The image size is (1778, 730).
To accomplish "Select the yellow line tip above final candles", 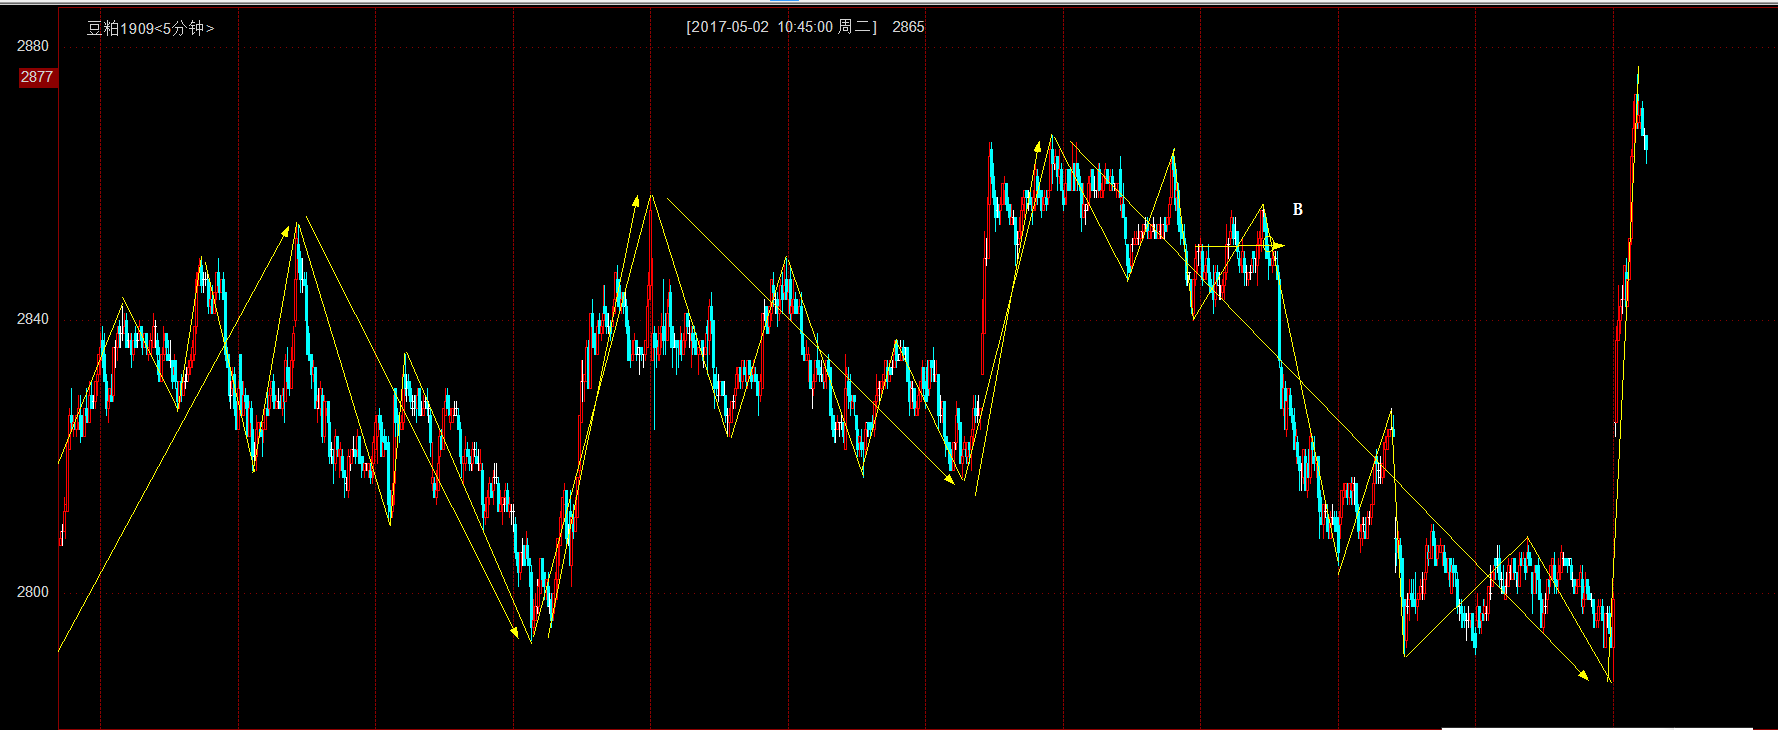I will click(1638, 67).
